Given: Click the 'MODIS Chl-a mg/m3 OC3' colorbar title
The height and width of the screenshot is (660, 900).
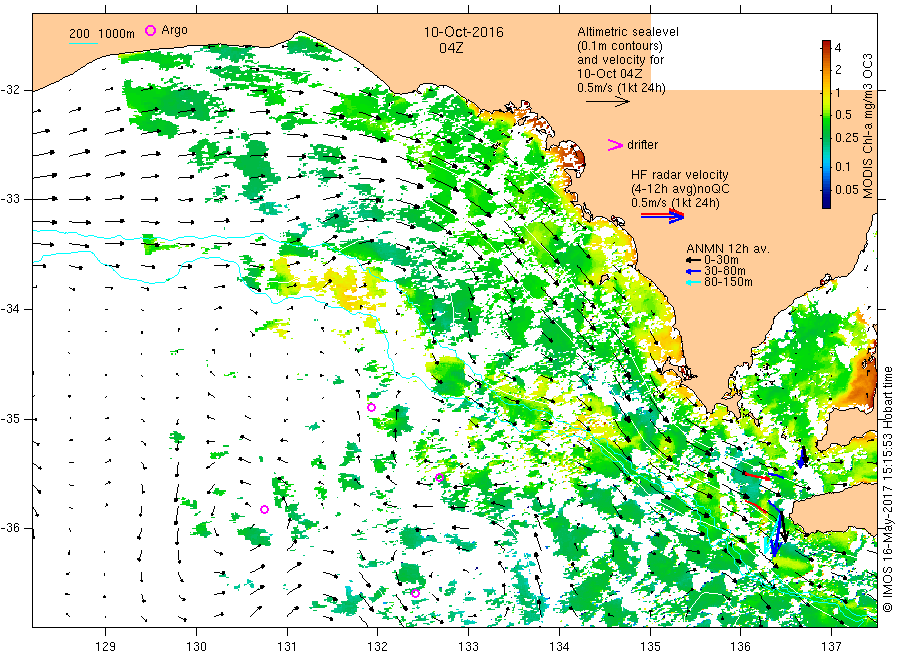Looking at the screenshot, I should [868, 126].
